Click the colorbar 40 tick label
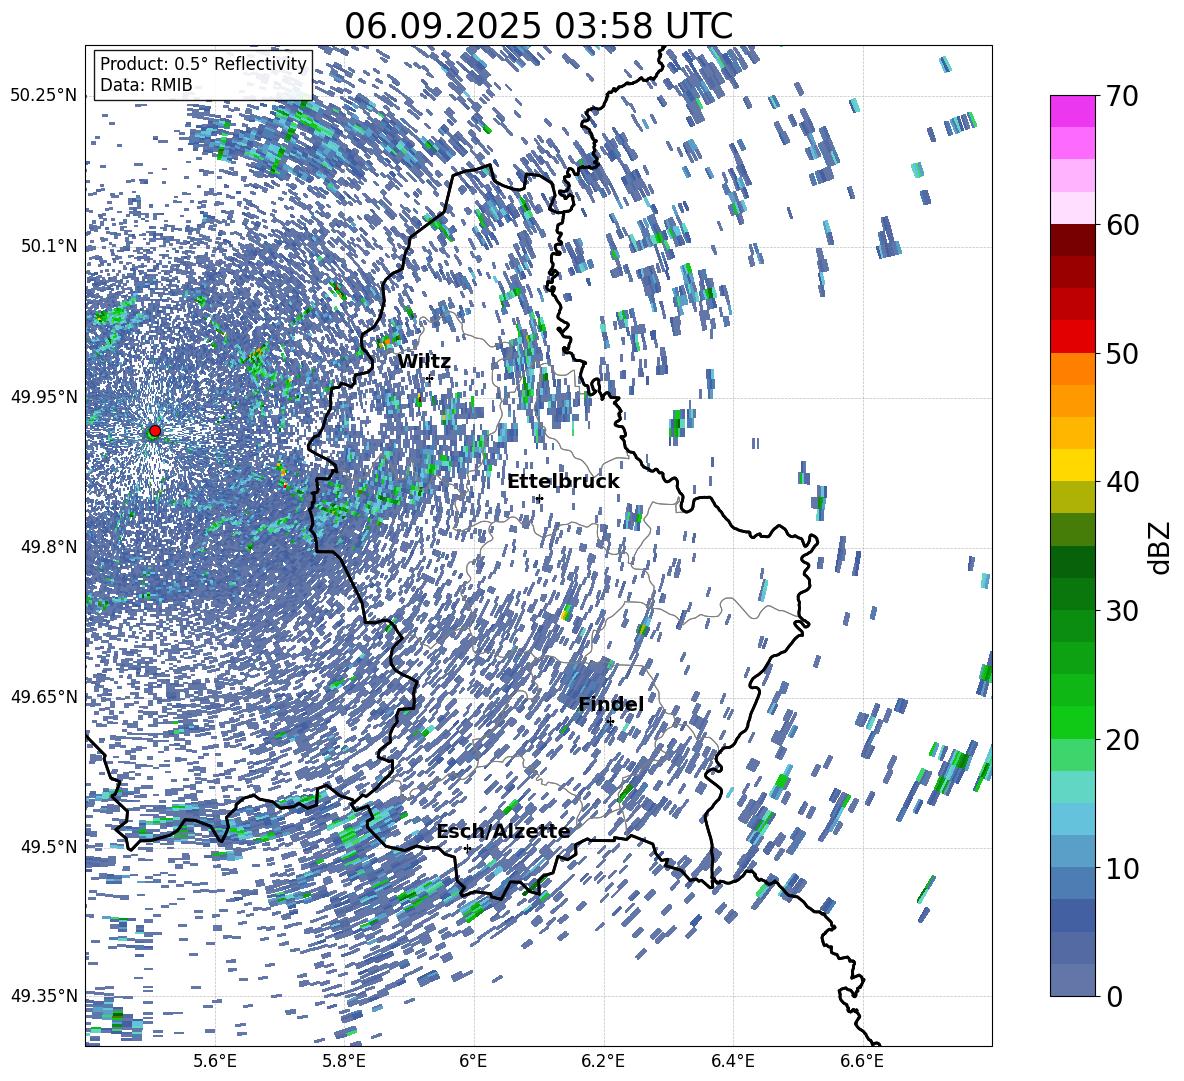The height and width of the screenshot is (1081, 1184). (x=1122, y=482)
